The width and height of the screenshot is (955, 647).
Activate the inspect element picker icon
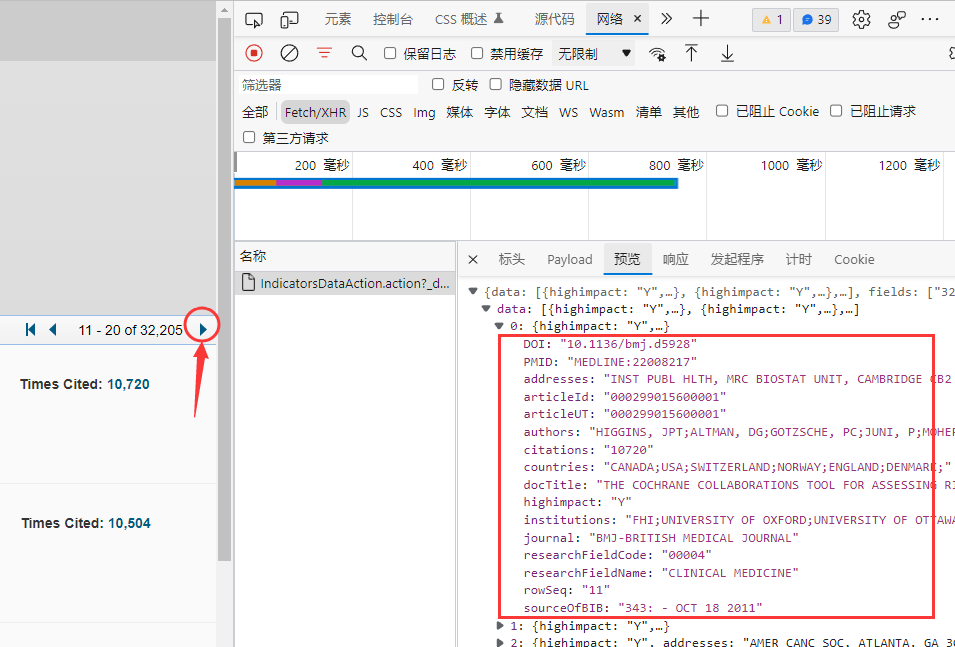click(x=253, y=19)
